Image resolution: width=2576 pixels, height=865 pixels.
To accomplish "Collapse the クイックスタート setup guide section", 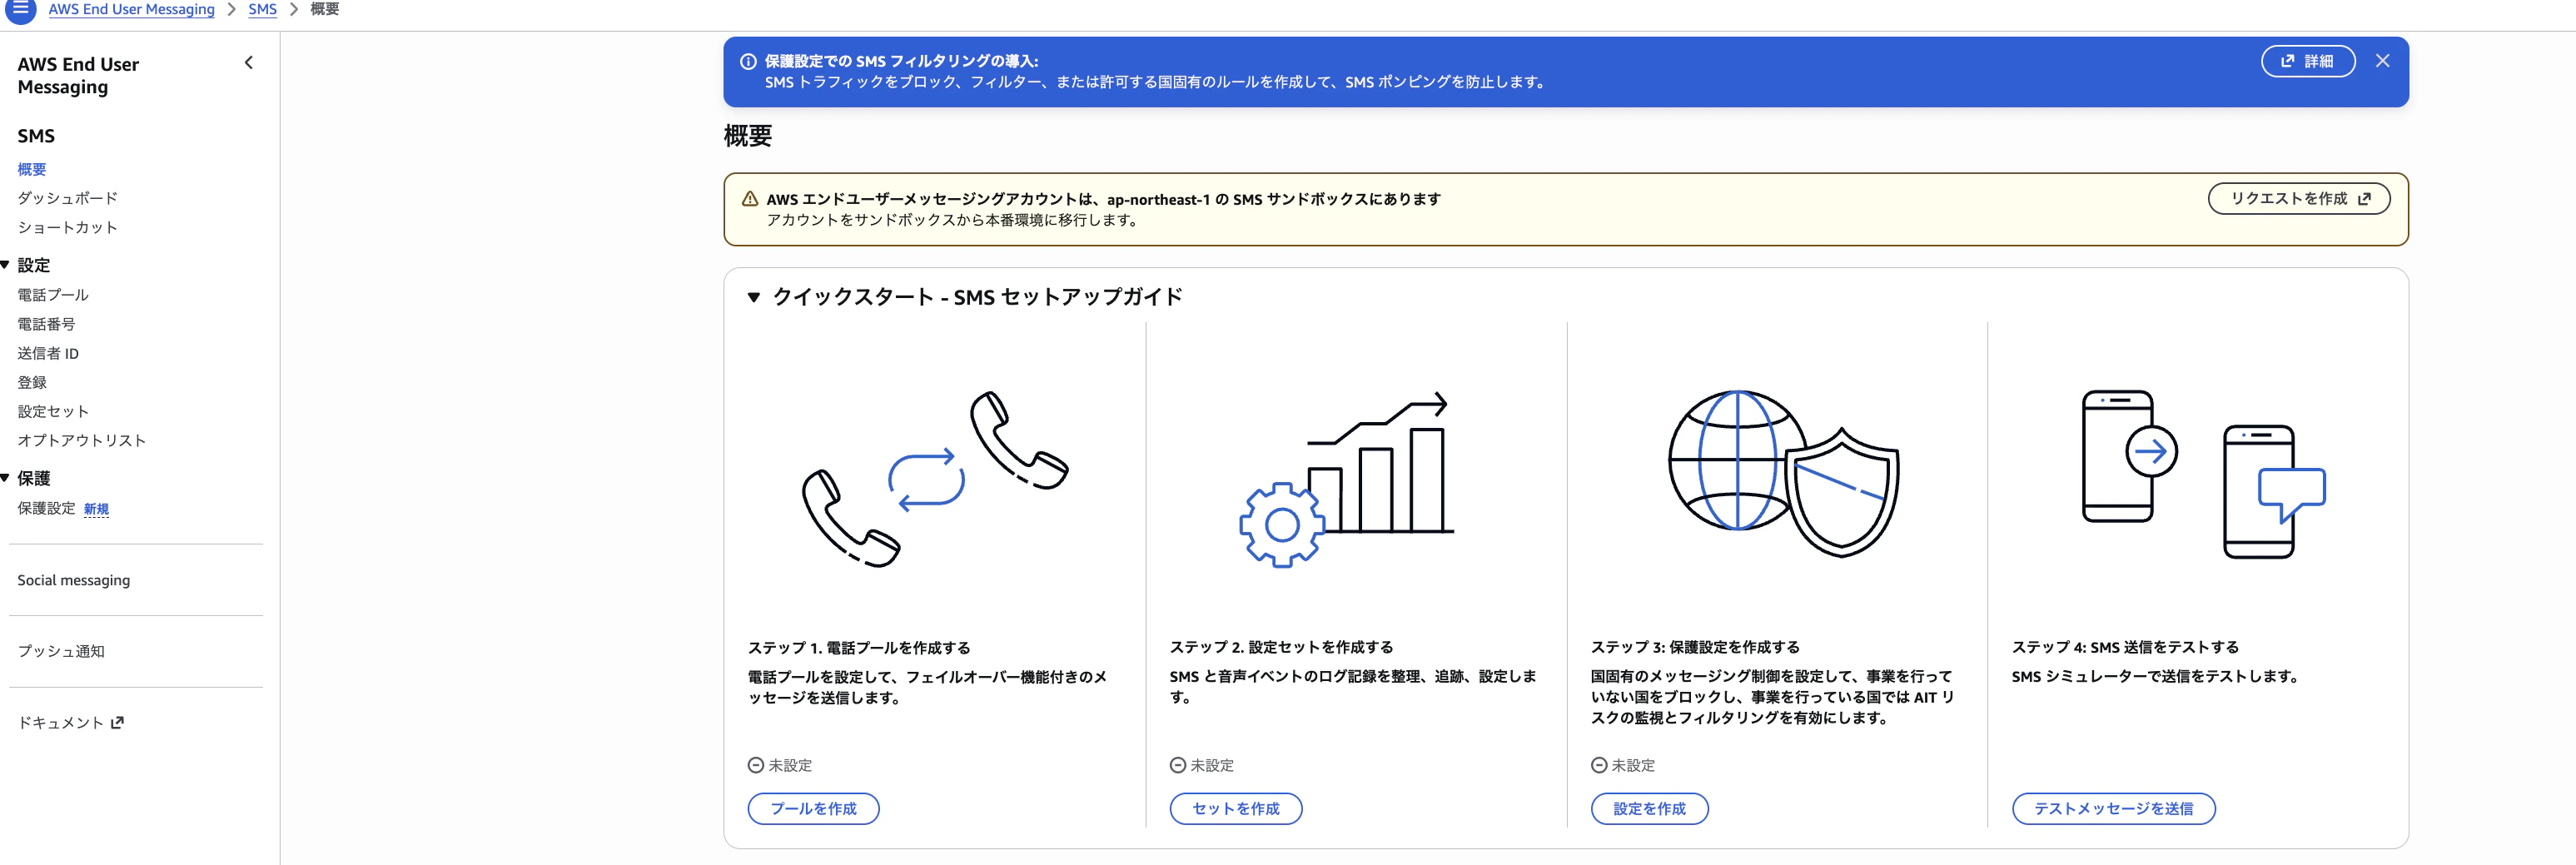I will click(x=754, y=297).
